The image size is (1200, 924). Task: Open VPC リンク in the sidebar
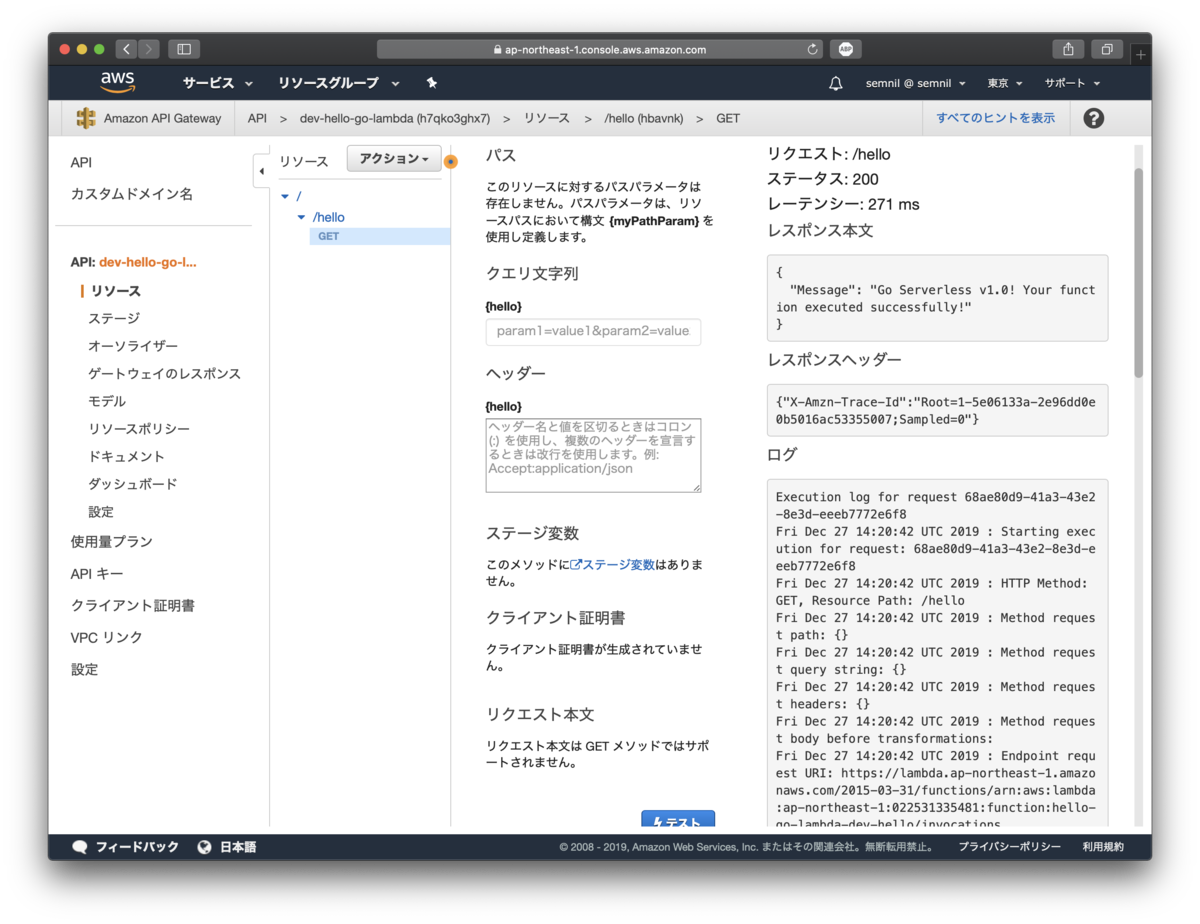[107, 637]
